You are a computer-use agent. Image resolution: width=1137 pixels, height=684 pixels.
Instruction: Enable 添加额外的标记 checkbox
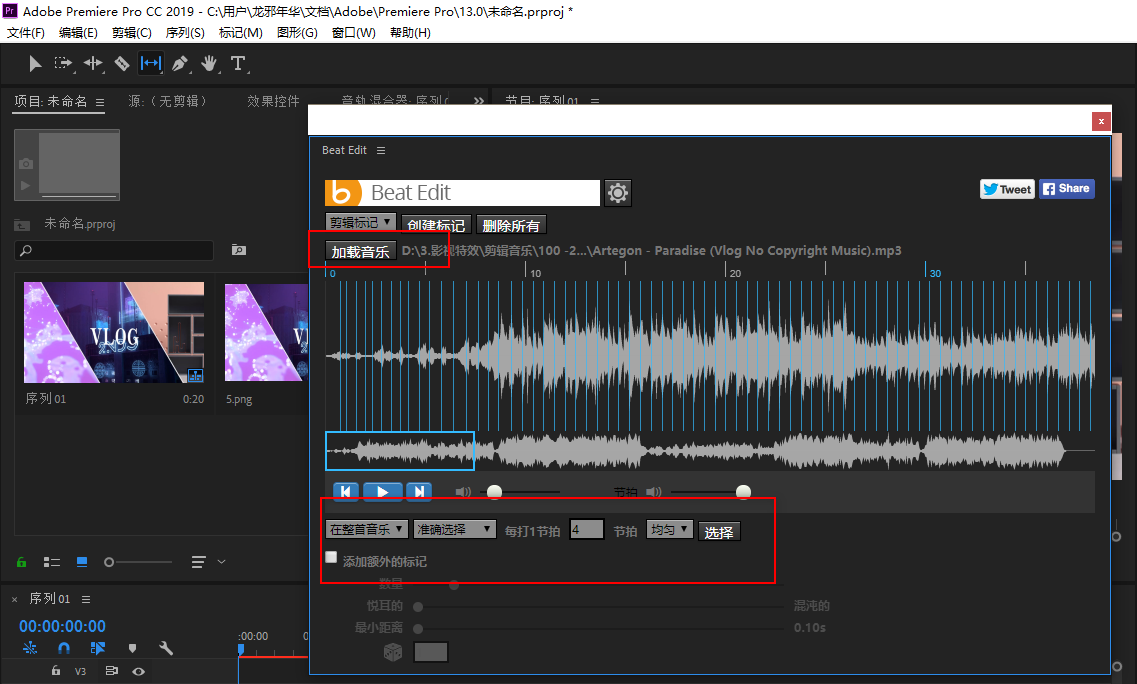(x=331, y=557)
